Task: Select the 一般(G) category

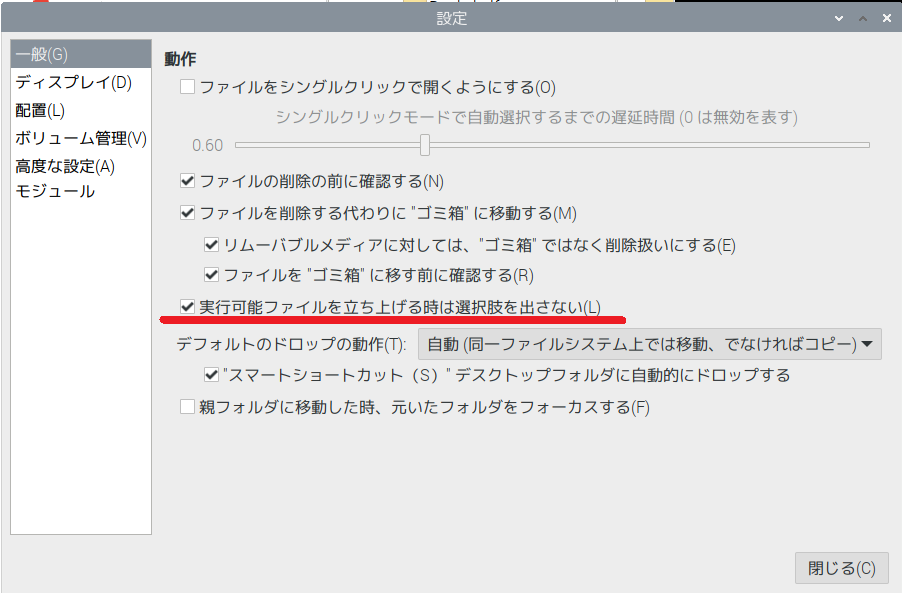Action: click(x=81, y=55)
